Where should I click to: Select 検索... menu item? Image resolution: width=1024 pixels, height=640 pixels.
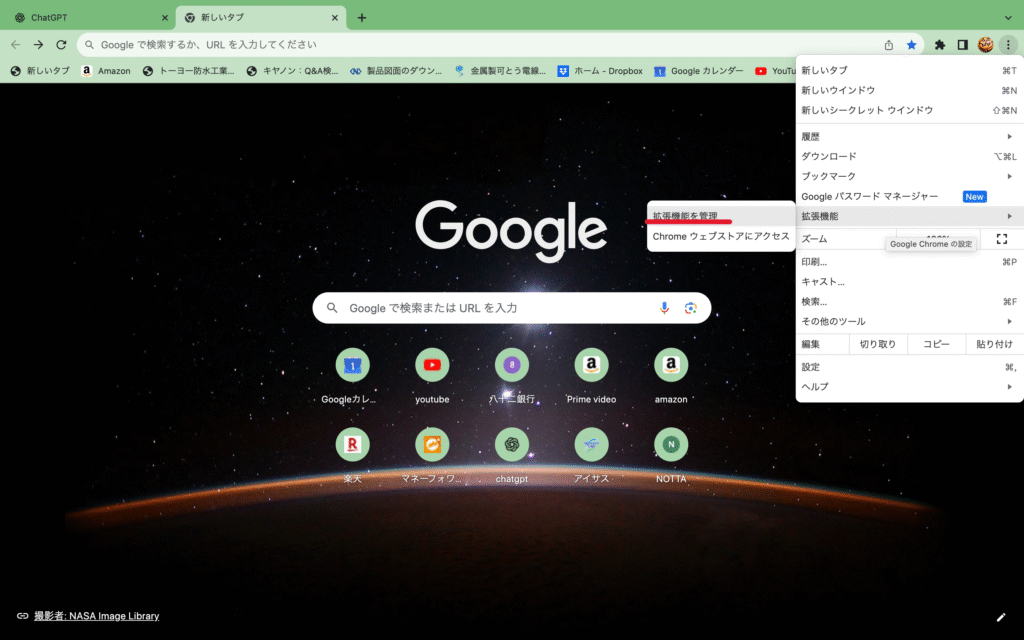coord(909,302)
